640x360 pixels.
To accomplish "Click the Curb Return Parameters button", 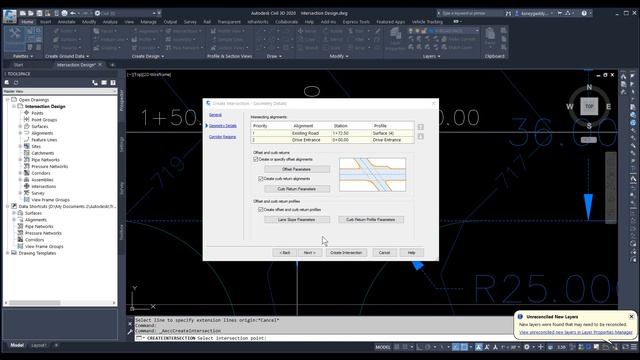I will (x=297, y=189).
